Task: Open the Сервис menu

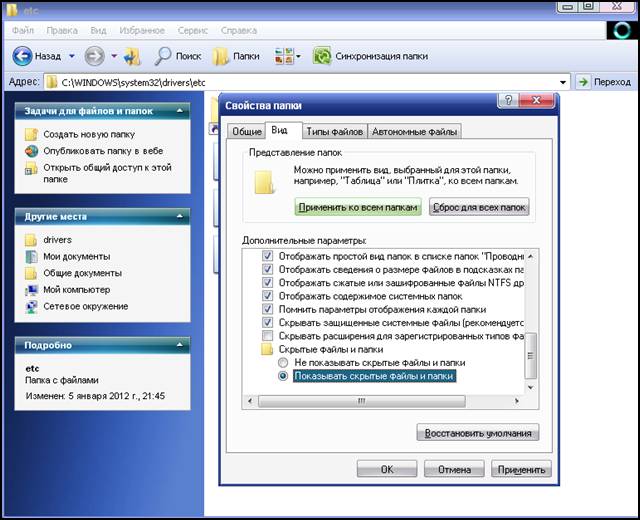Action: [193, 31]
